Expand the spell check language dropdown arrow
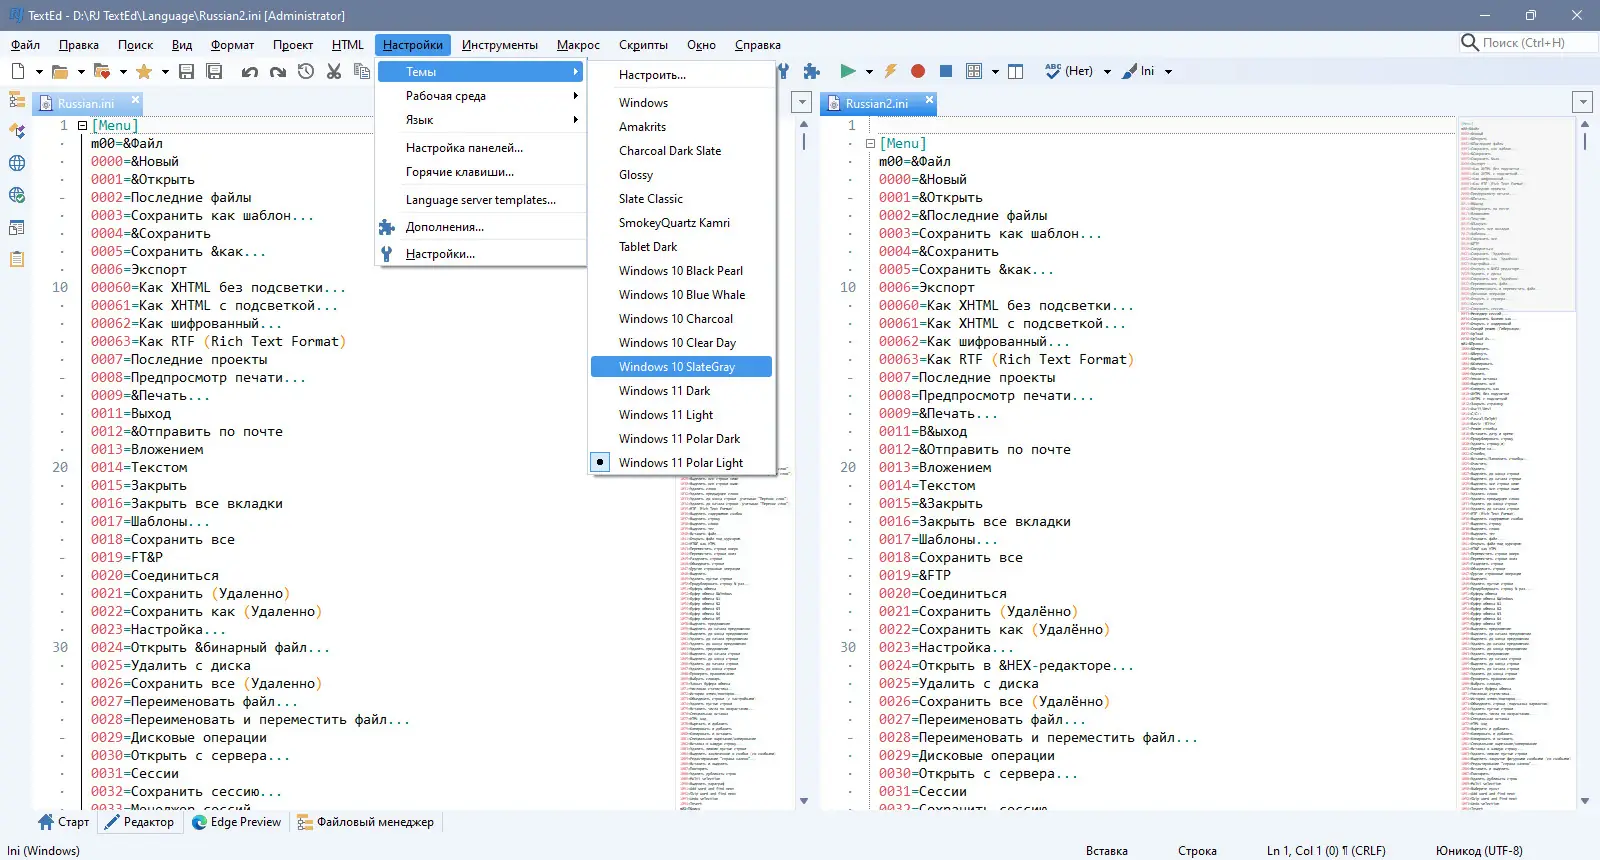The height and width of the screenshot is (860, 1600). coord(1107,72)
